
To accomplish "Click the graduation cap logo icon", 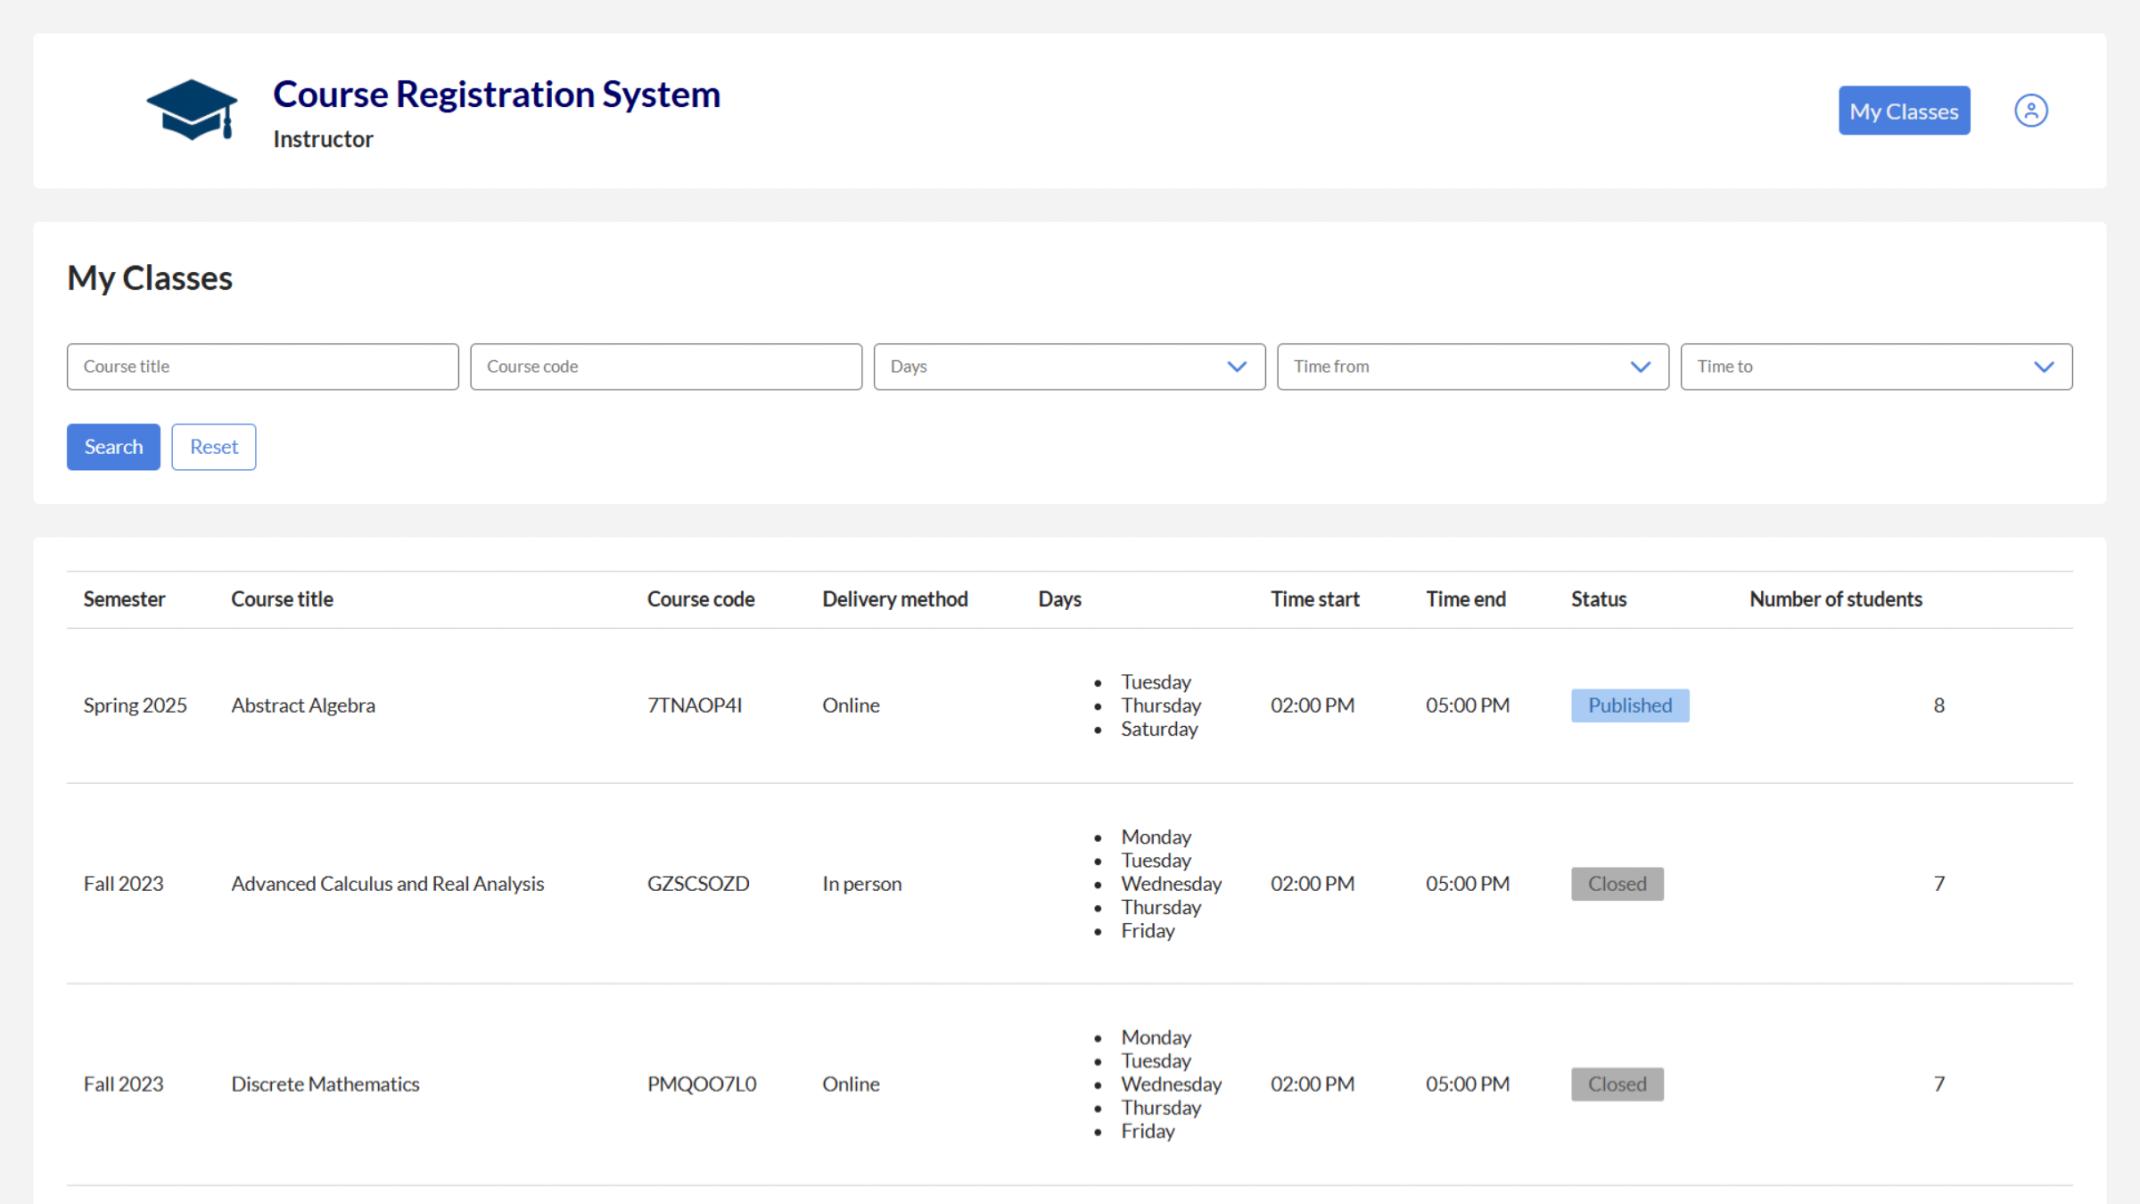I will click(192, 110).
